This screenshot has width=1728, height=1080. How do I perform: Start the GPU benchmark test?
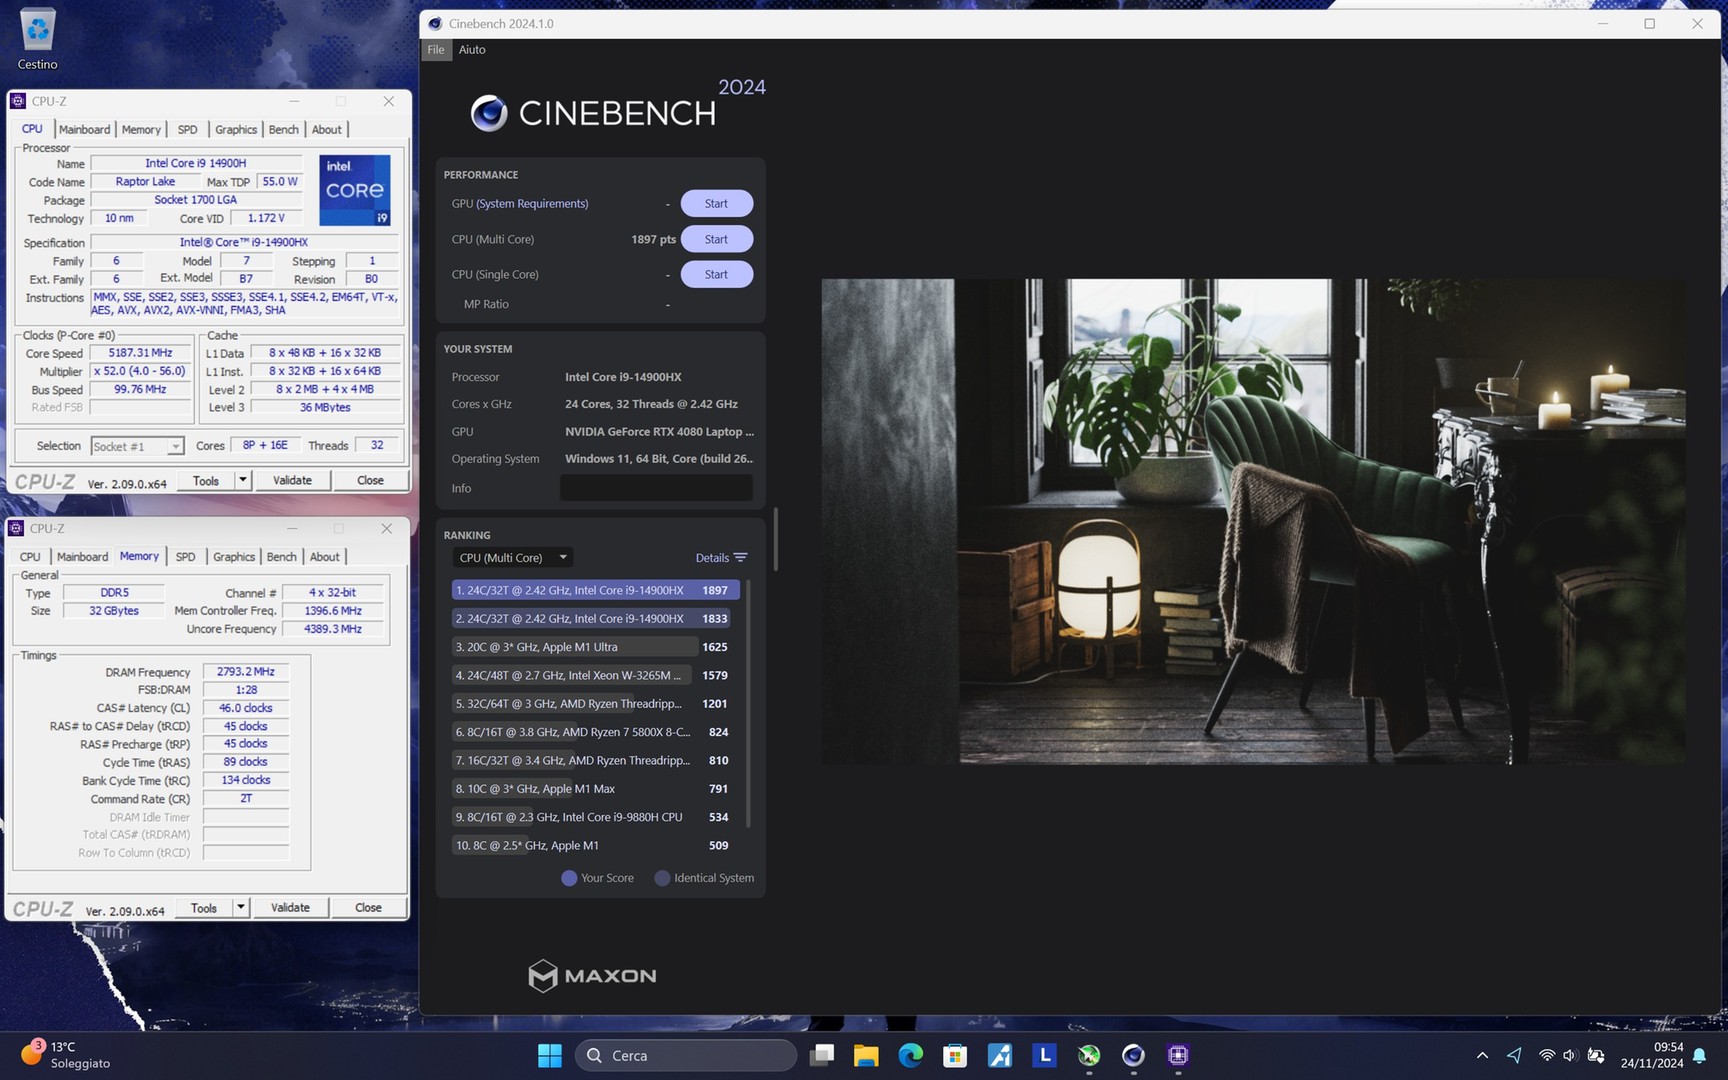716,204
